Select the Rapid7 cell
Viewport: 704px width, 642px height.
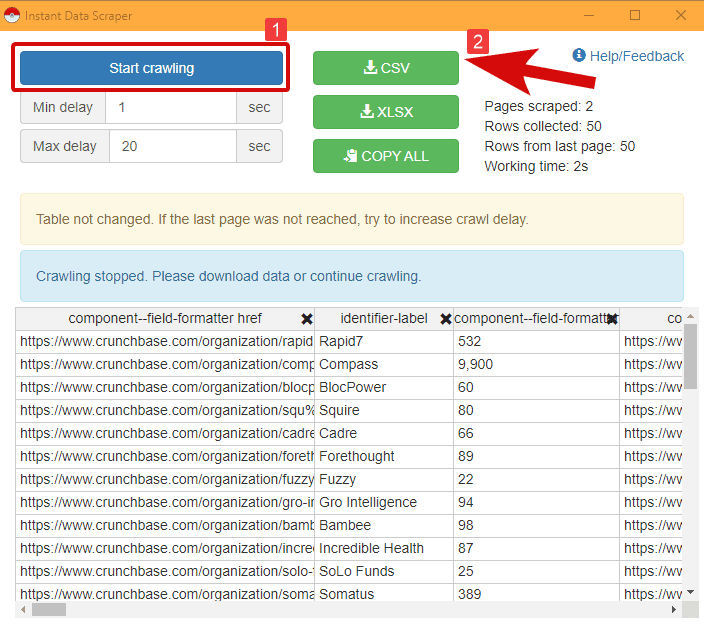coord(384,342)
